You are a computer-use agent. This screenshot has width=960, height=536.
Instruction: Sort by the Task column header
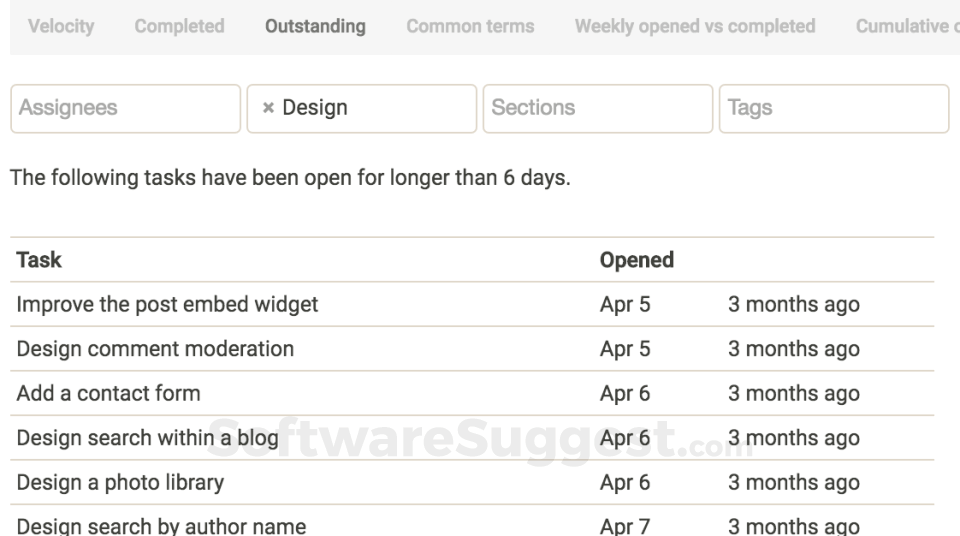click(39, 260)
